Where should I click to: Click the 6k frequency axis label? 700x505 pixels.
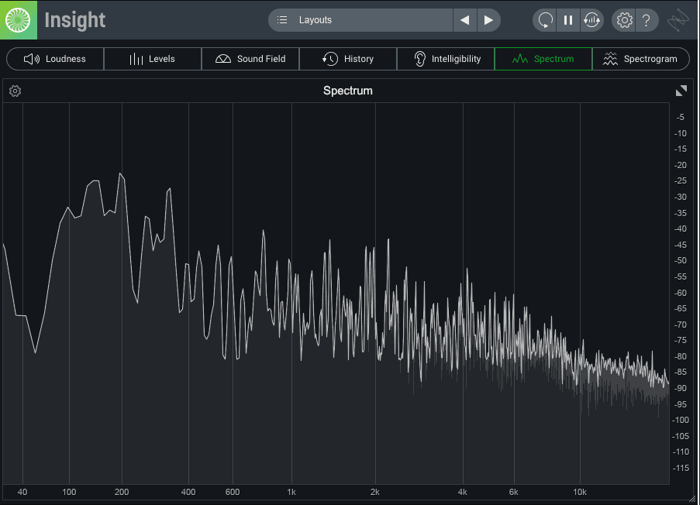[513, 492]
